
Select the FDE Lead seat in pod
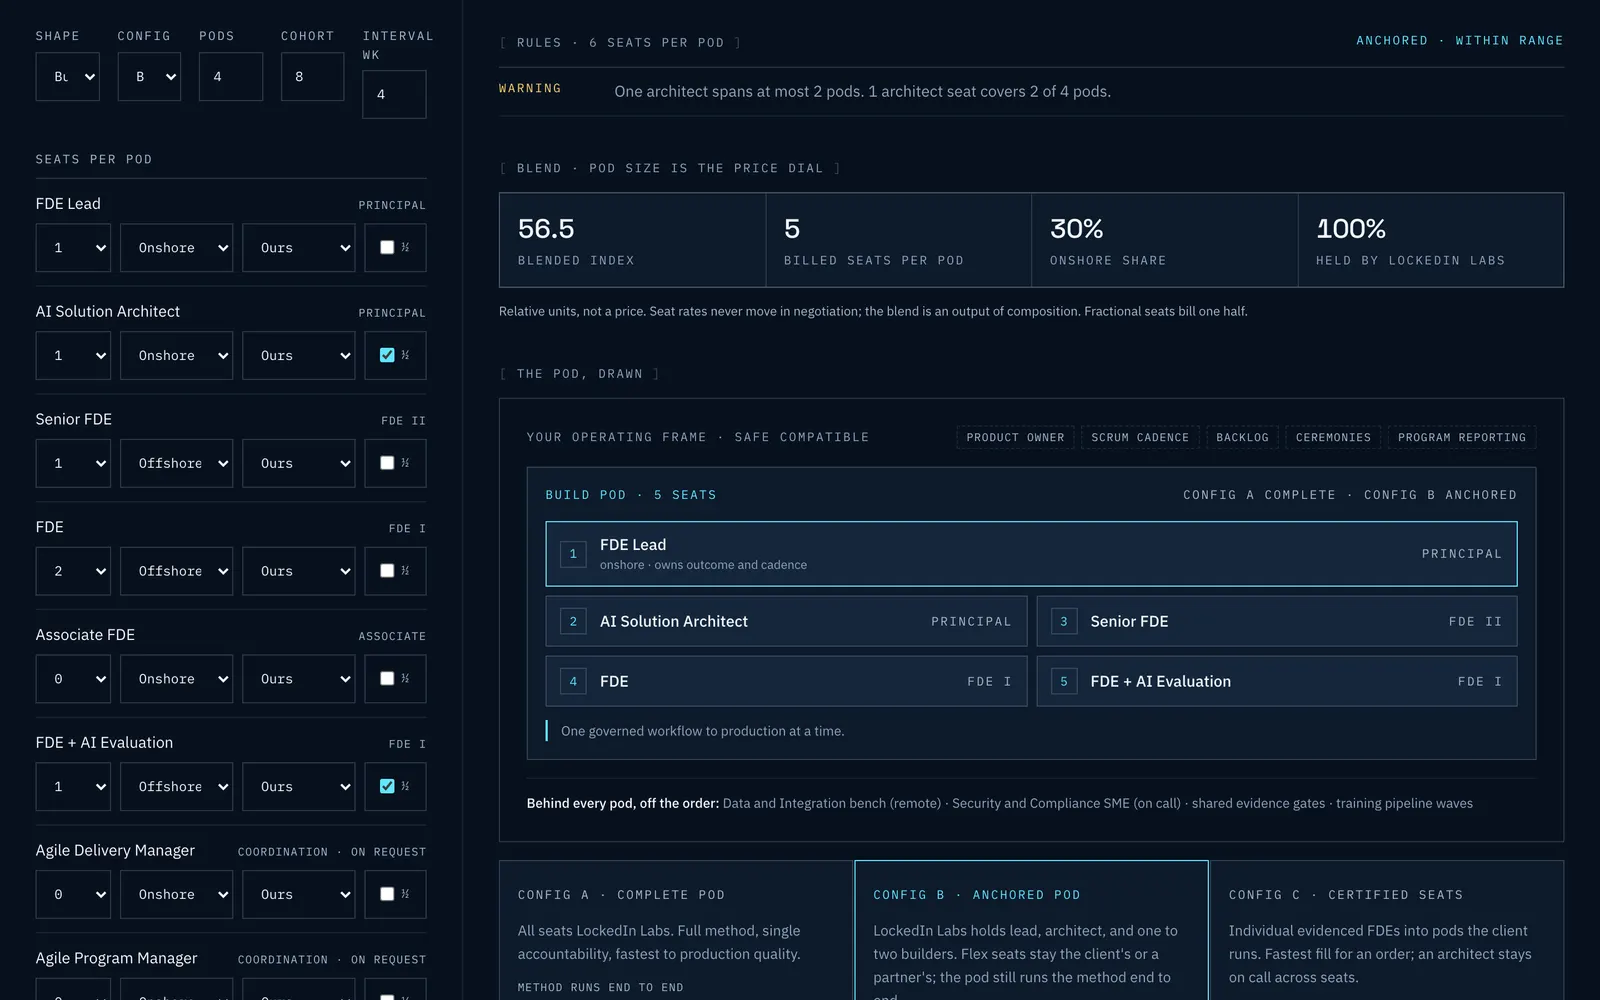1031,554
